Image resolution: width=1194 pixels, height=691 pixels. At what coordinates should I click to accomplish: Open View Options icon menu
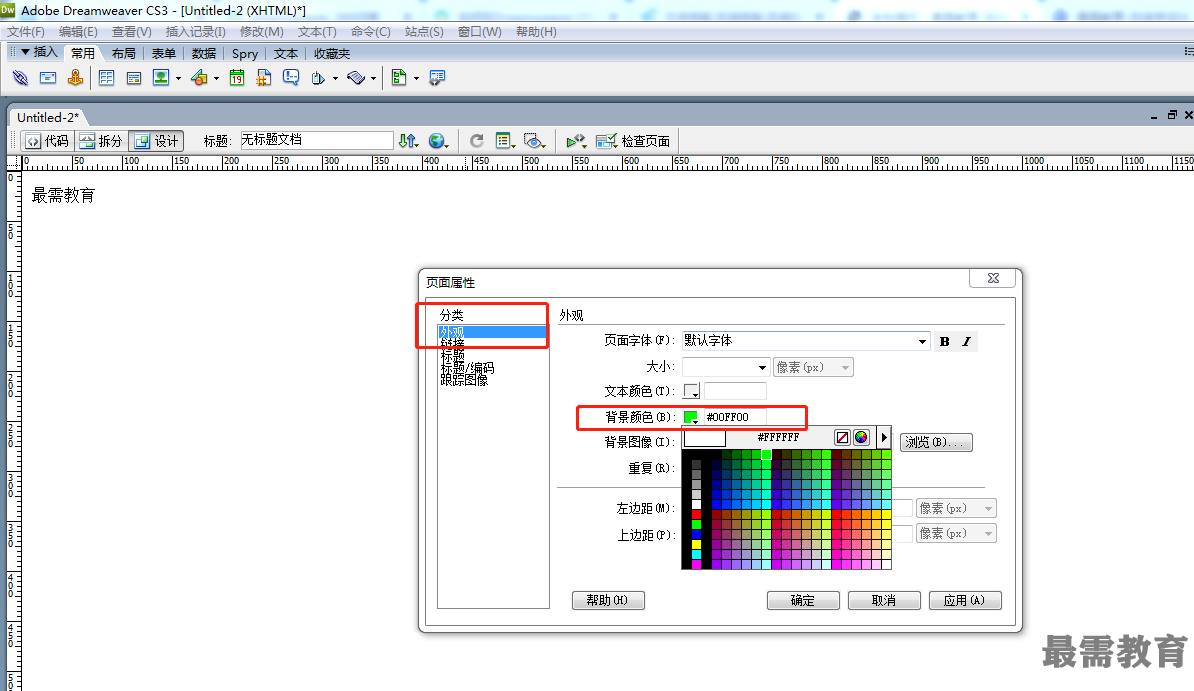[x=505, y=141]
